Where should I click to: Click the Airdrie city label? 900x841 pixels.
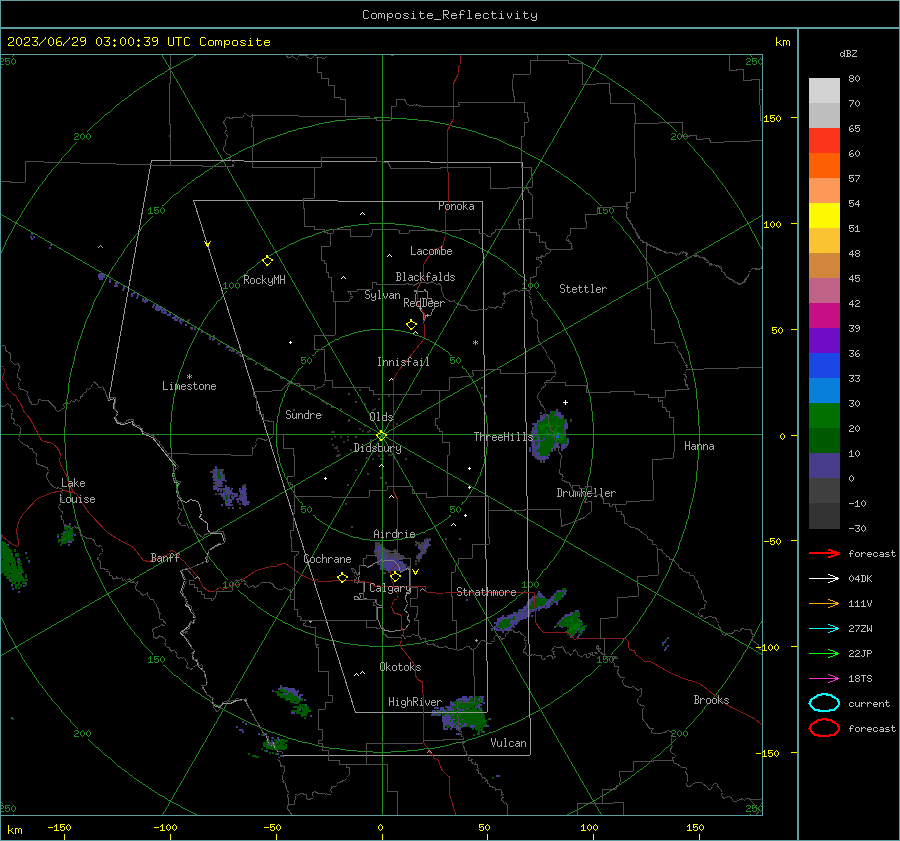coord(394,534)
